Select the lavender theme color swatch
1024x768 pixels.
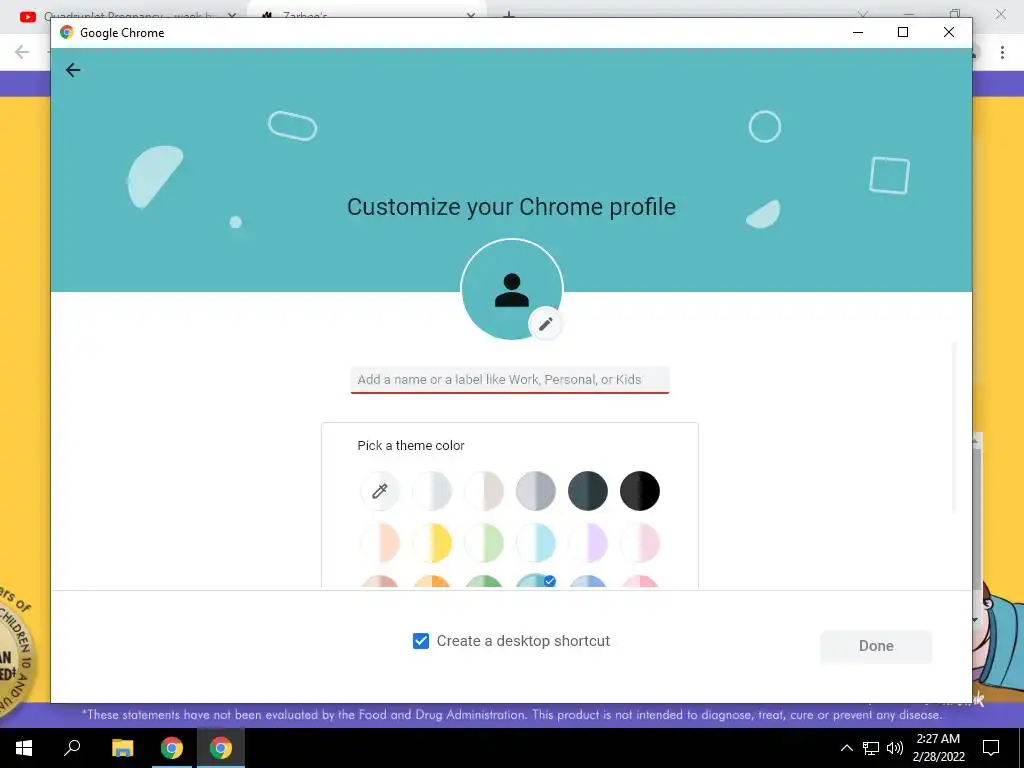coord(588,543)
